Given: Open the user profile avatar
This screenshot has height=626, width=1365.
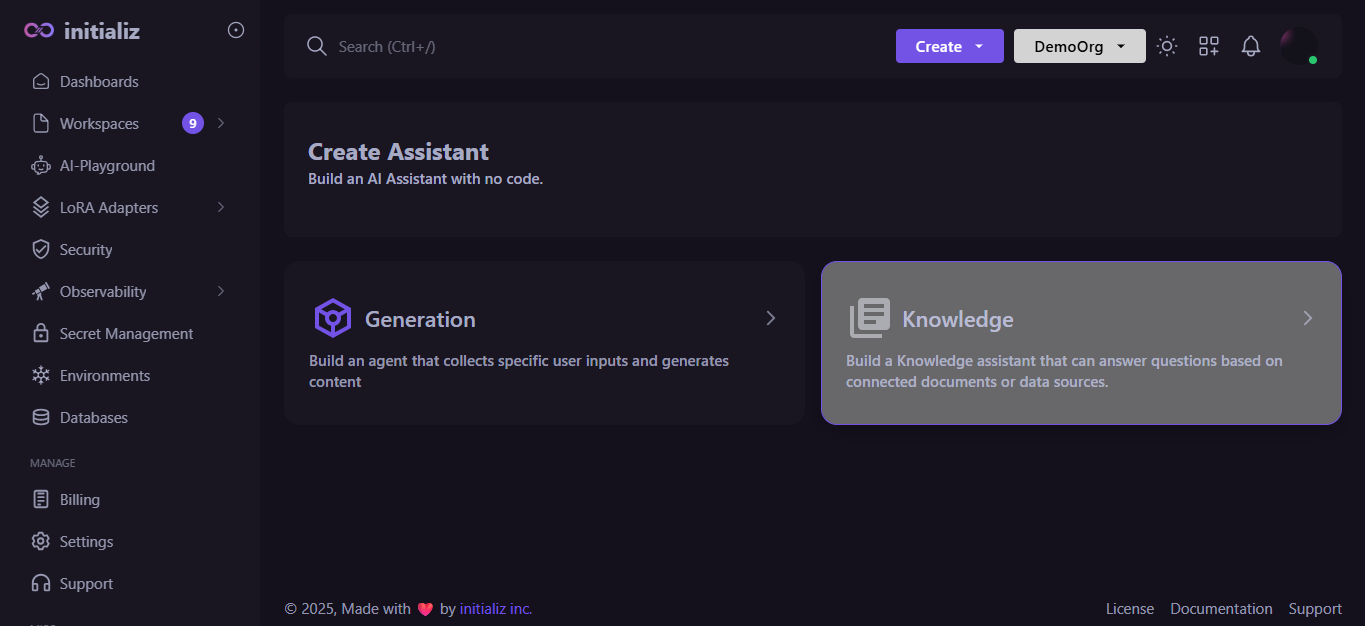Looking at the screenshot, I should 1298,46.
